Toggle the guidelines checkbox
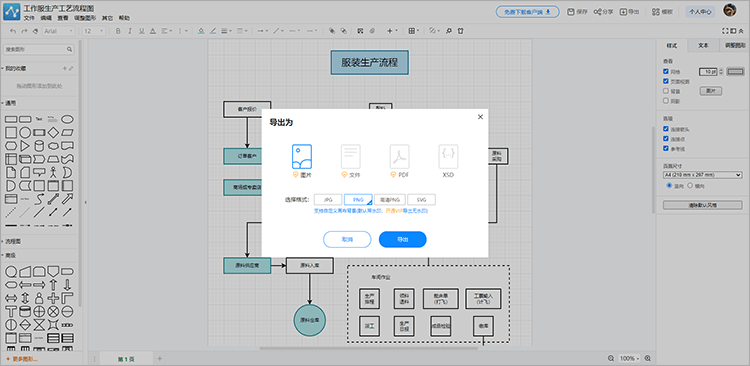Screen dimensions: 750x366 pyautogui.click(x=666, y=148)
